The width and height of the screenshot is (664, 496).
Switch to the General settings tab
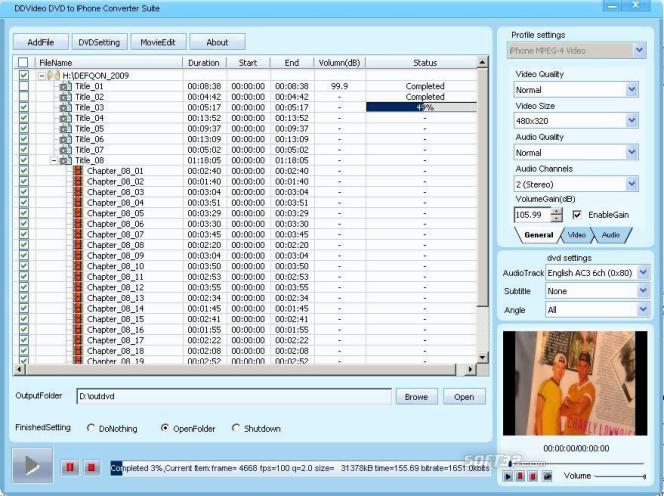tap(538, 235)
